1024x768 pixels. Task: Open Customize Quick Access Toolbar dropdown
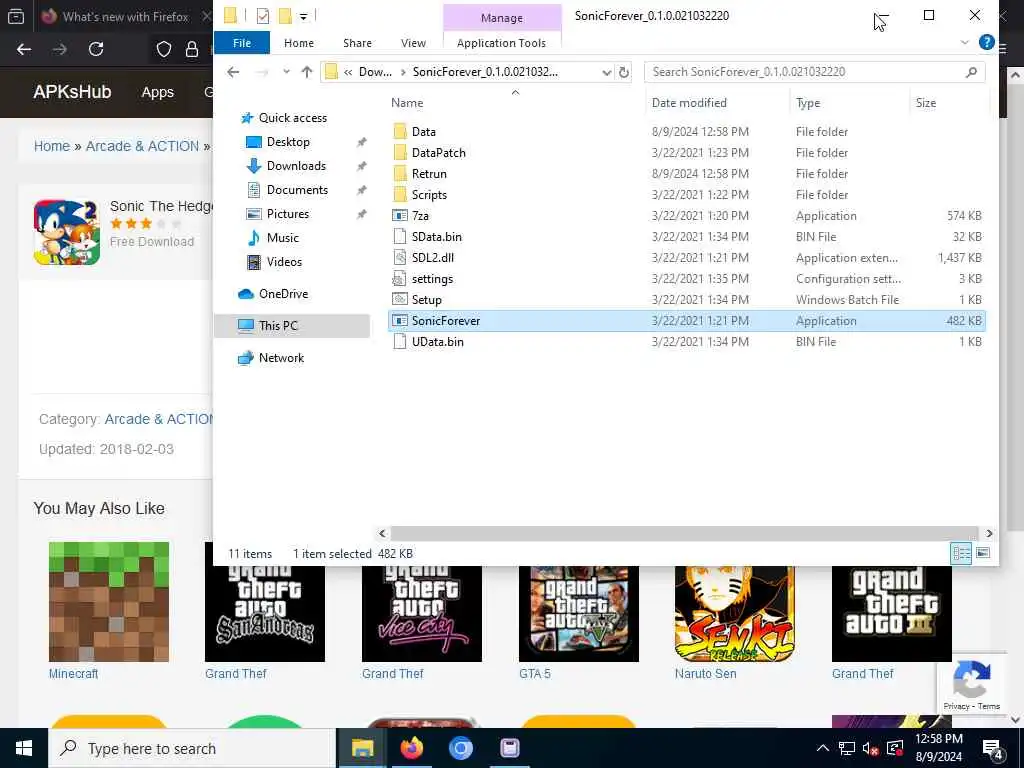(x=304, y=16)
